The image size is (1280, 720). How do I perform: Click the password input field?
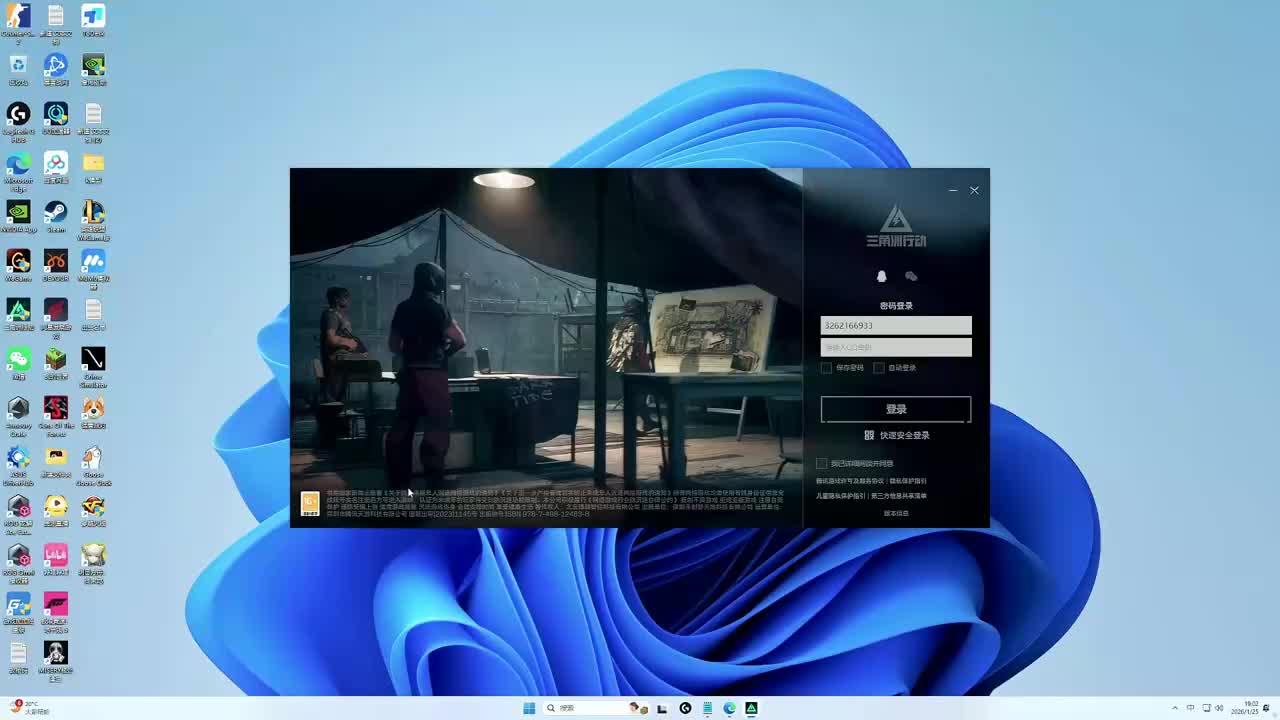tap(896, 347)
